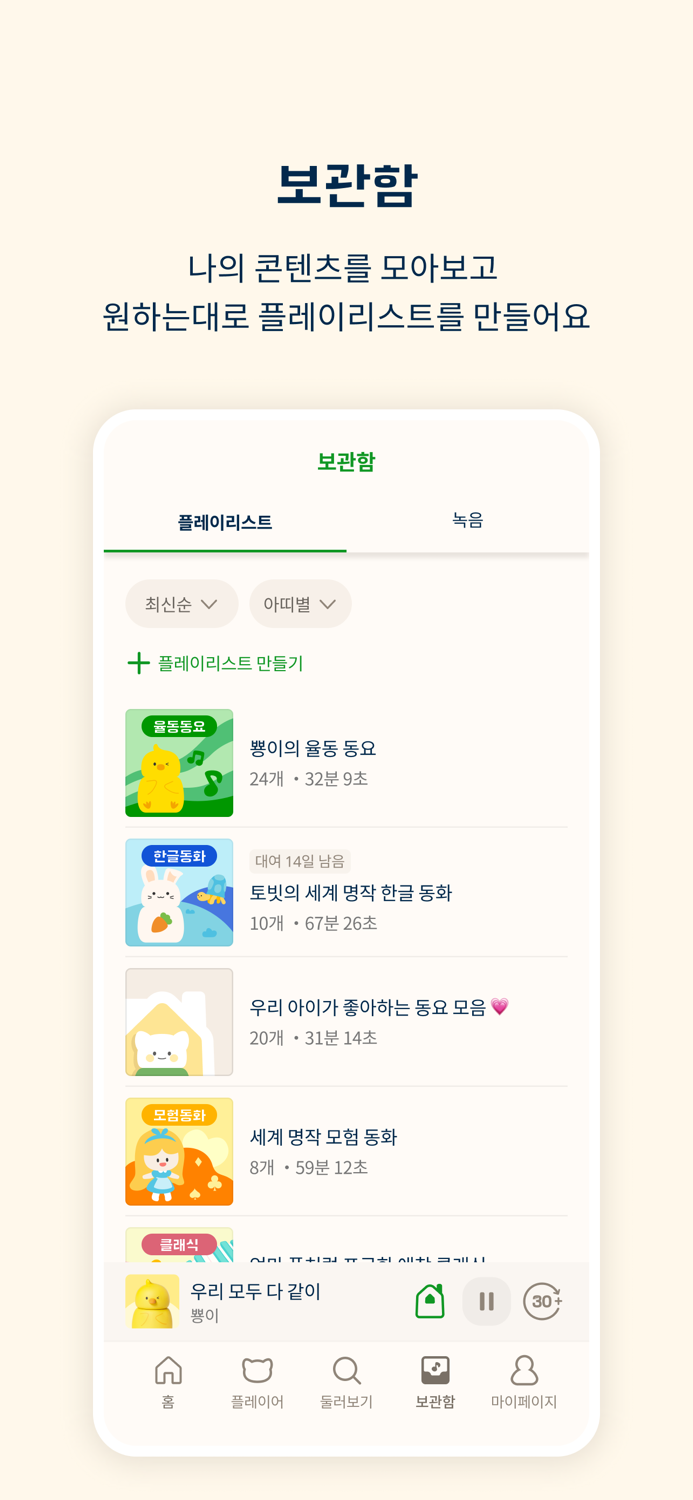Expand the 최신순 chevron arrow
The width and height of the screenshot is (693, 1500).
tap(210, 604)
